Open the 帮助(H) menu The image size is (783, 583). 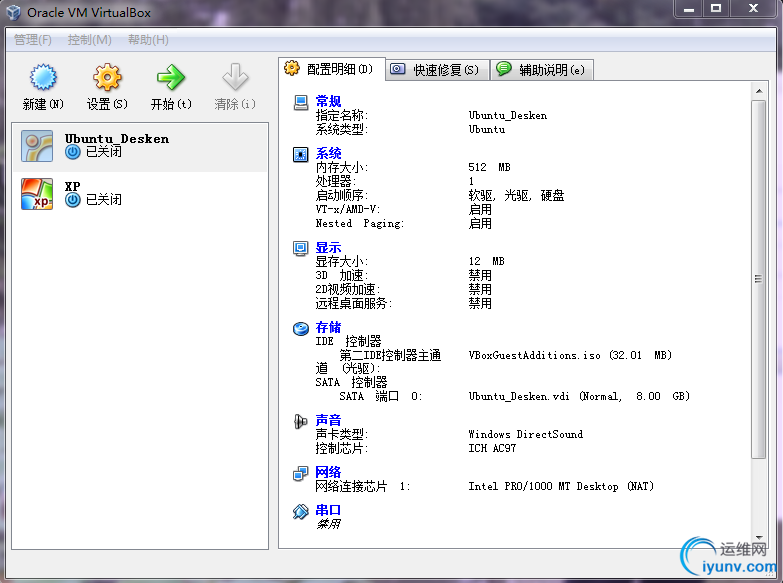click(148, 39)
